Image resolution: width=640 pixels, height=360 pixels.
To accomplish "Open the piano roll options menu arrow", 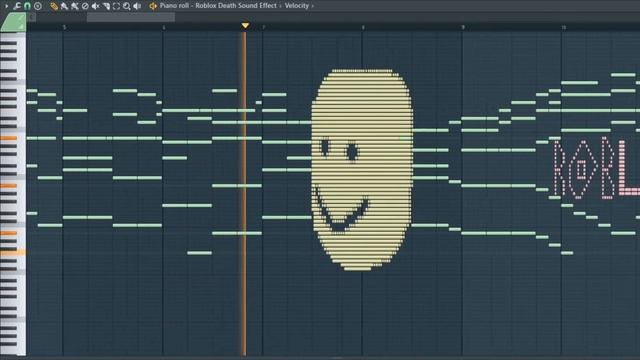I will (x=6, y=6).
